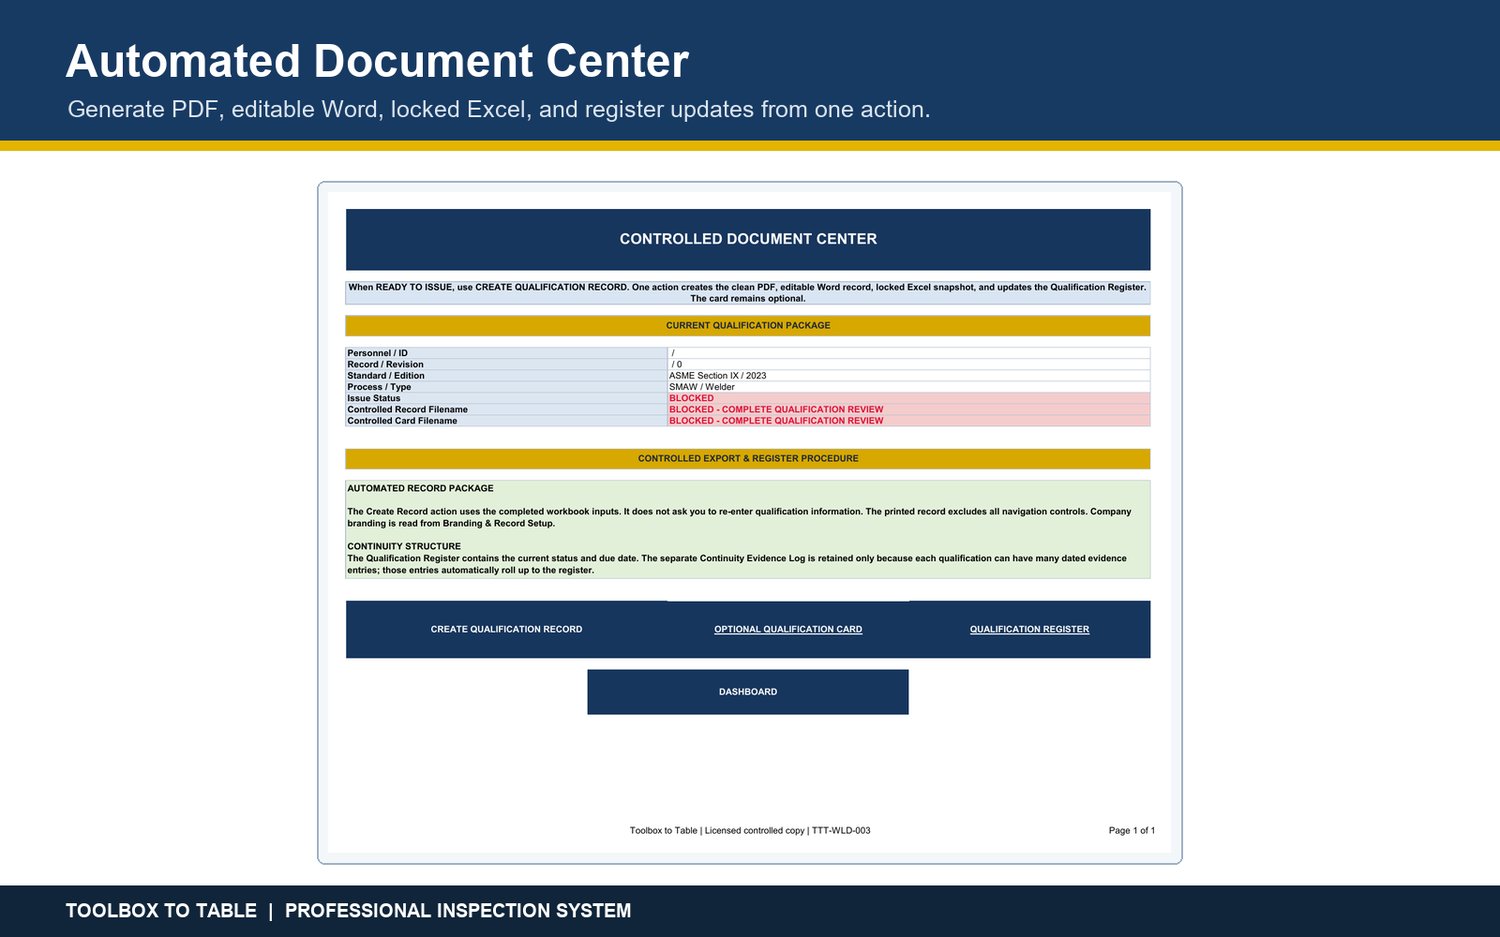
Task: Click the Controlled Record Filename label cell
Action: (506, 410)
